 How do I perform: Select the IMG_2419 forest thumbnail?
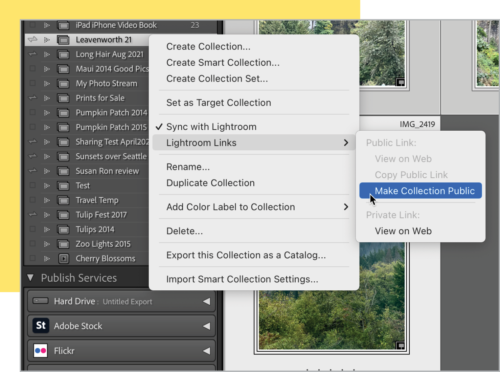point(331,297)
